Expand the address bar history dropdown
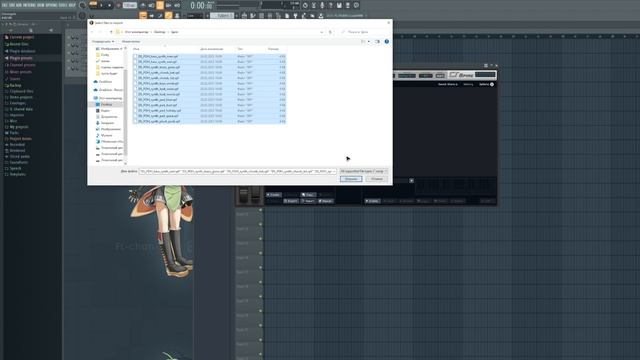The height and width of the screenshot is (360, 640). coord(322,32)
